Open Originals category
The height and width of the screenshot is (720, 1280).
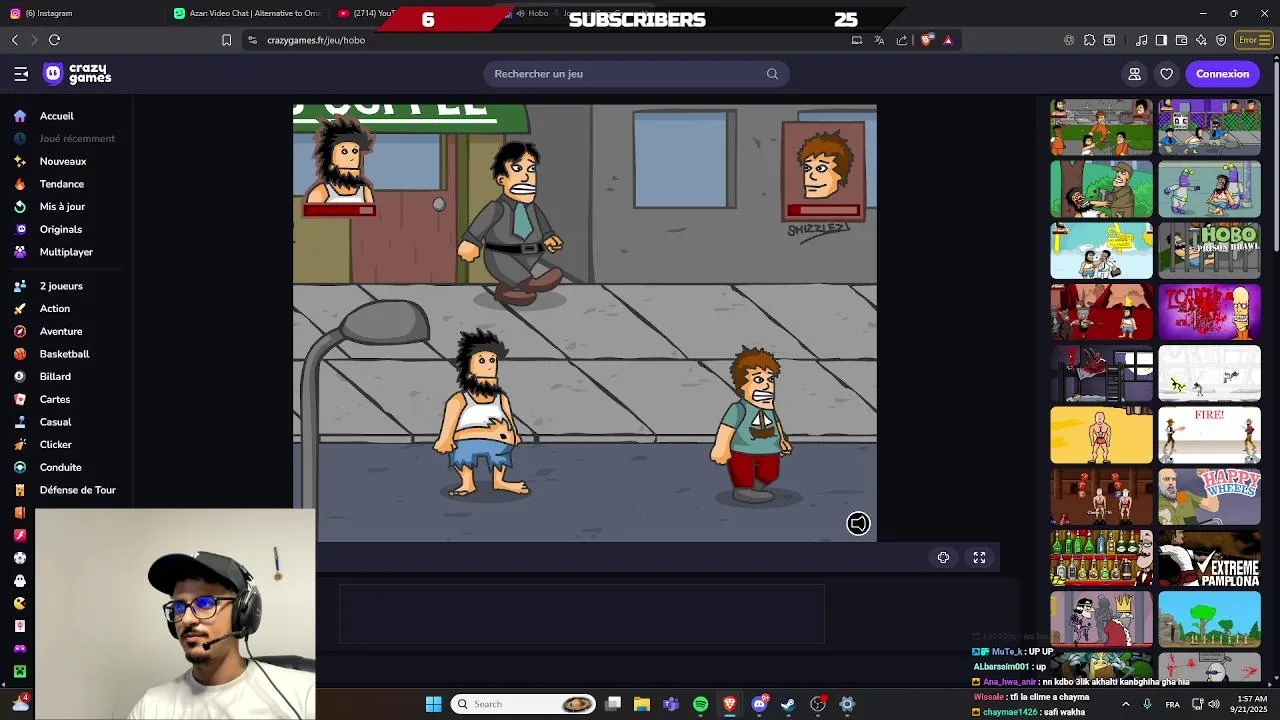[60, 229]
